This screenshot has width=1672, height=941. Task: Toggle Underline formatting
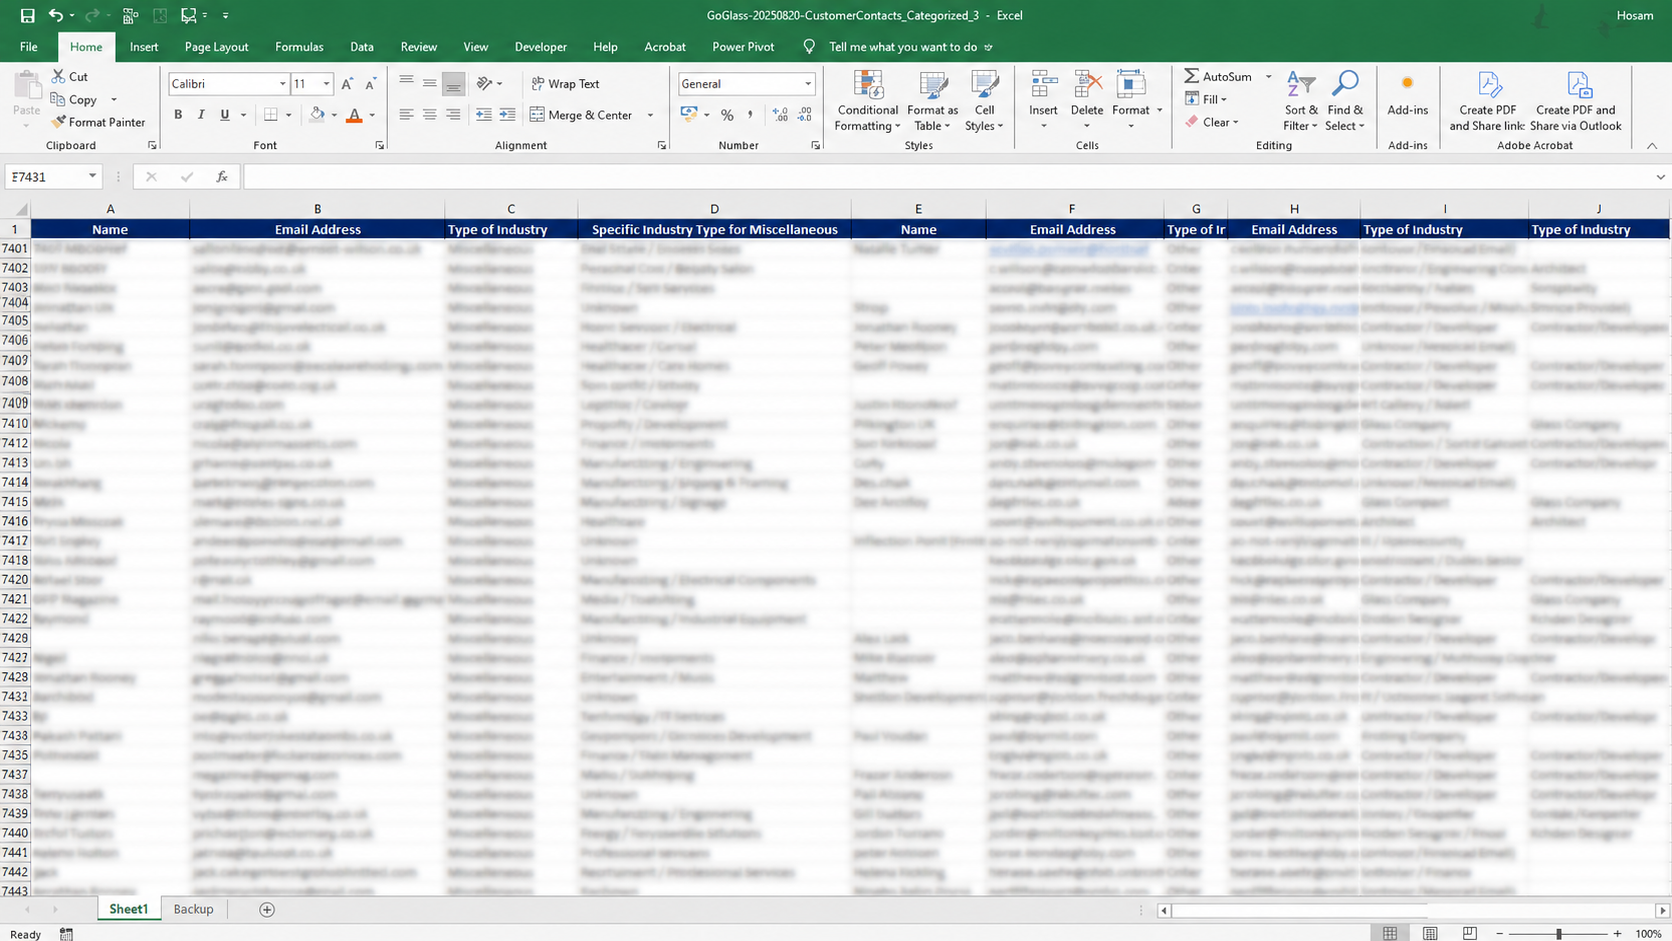point(224,115)
